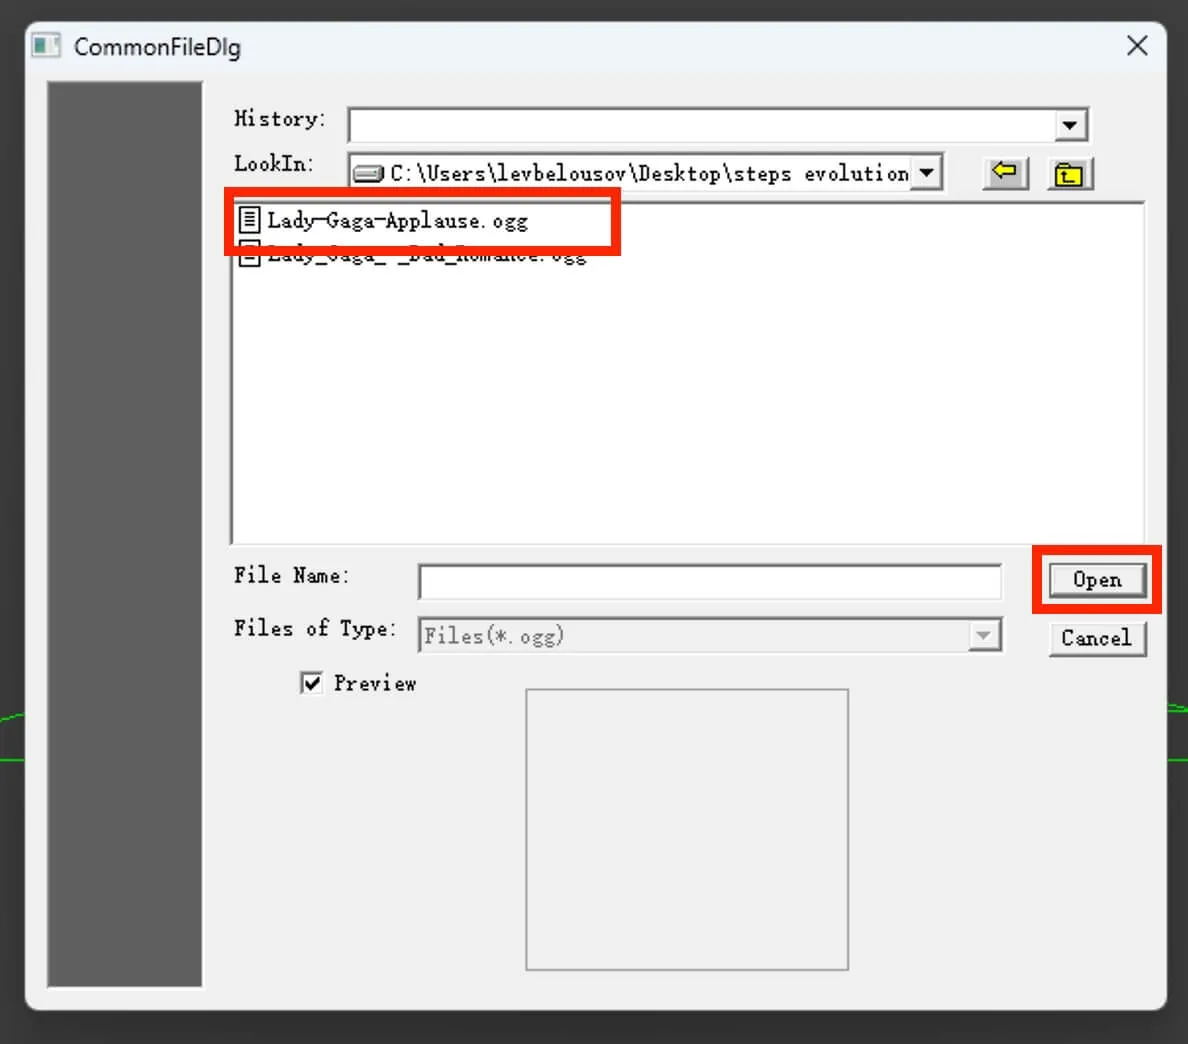Click the drive icon in LookIn path
1188x1044 pixels.
click(x=368, y=174)
